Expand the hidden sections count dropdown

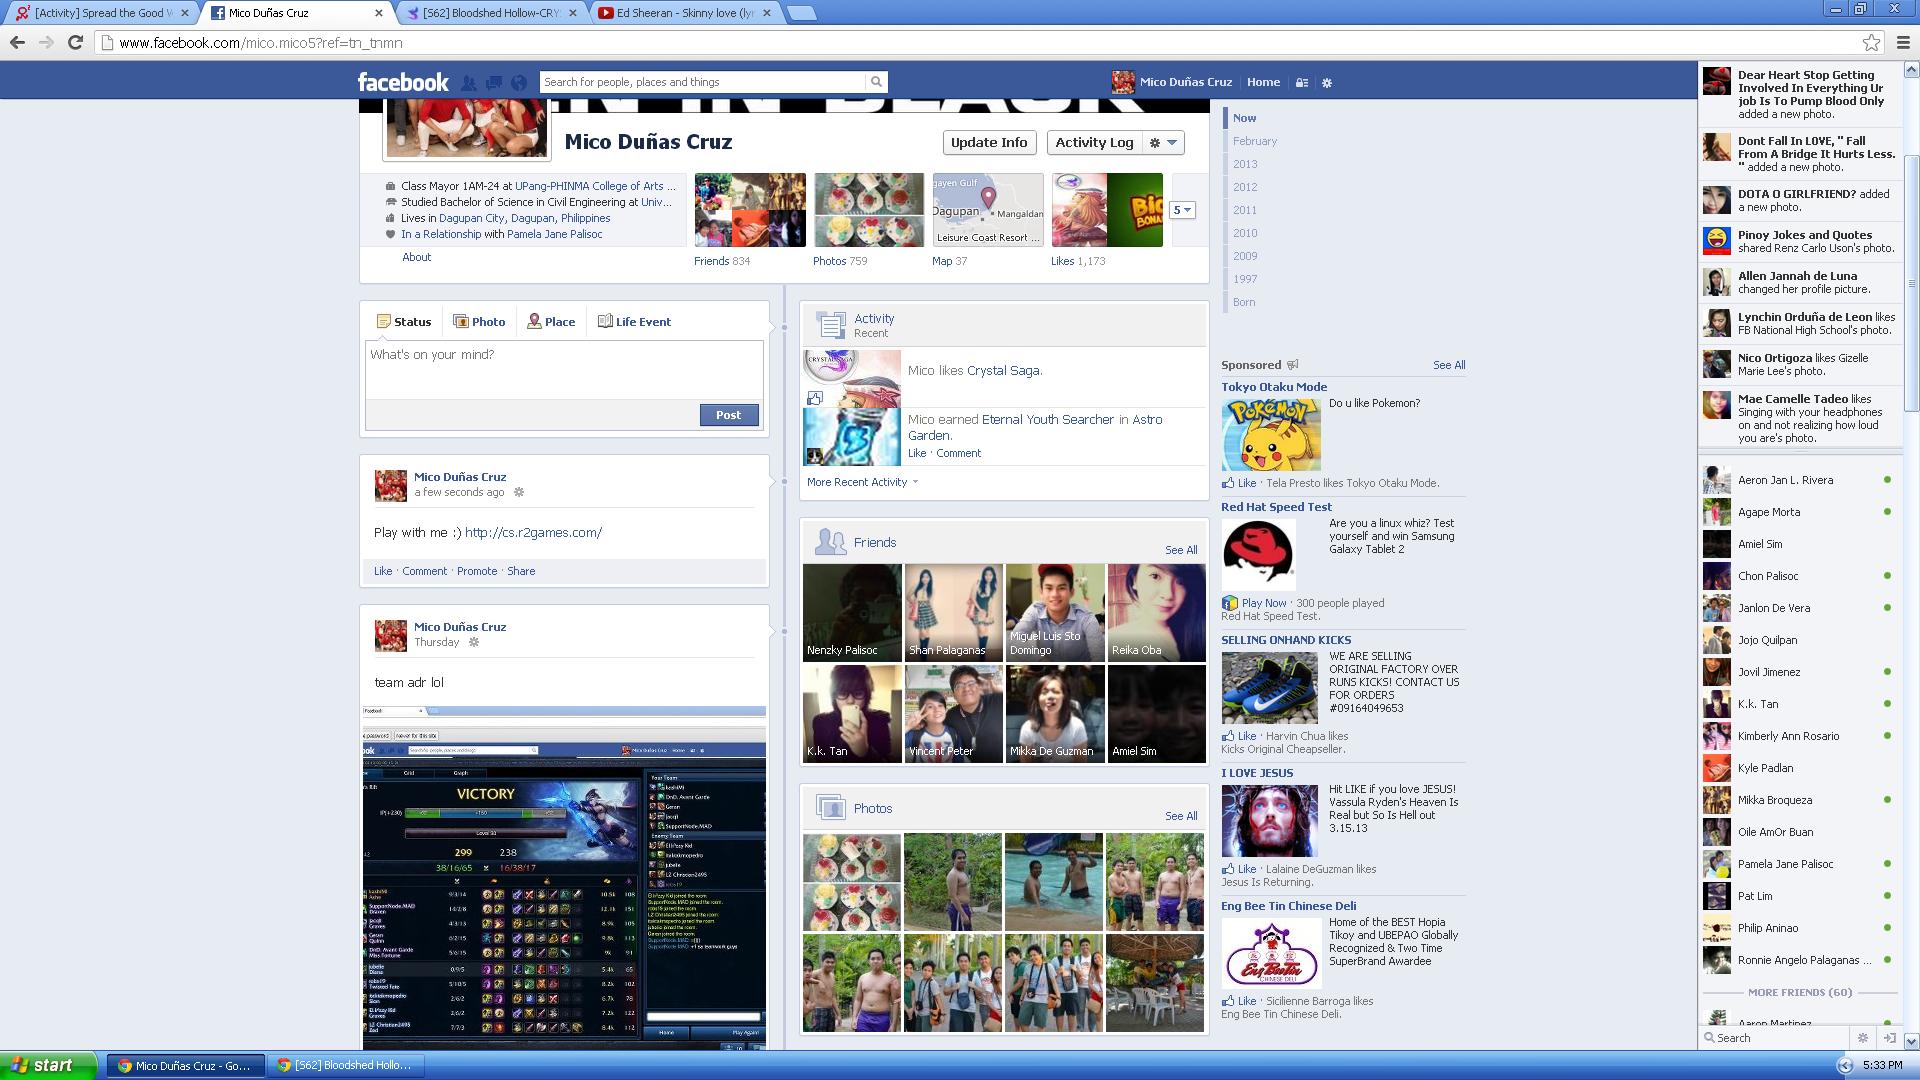[x=1182, y=210]
